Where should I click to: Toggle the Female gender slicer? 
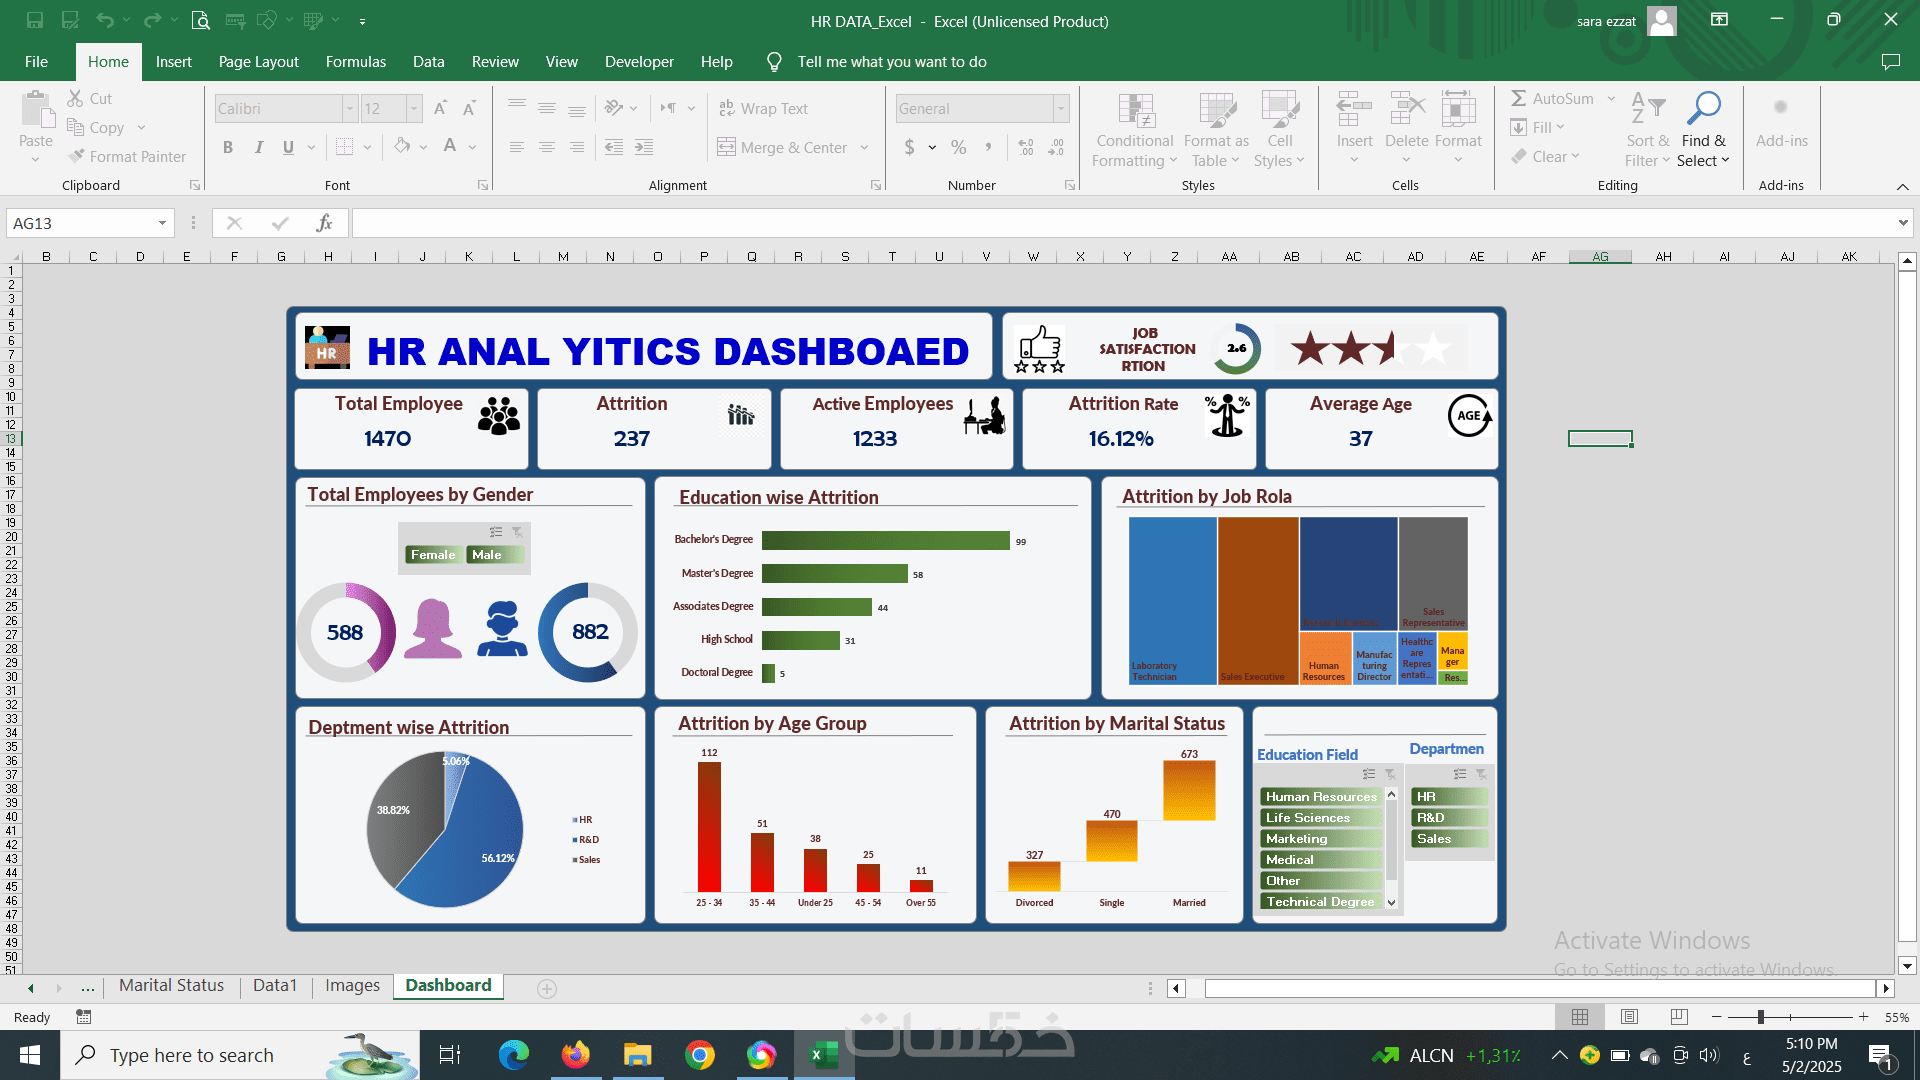pos(433,555)
